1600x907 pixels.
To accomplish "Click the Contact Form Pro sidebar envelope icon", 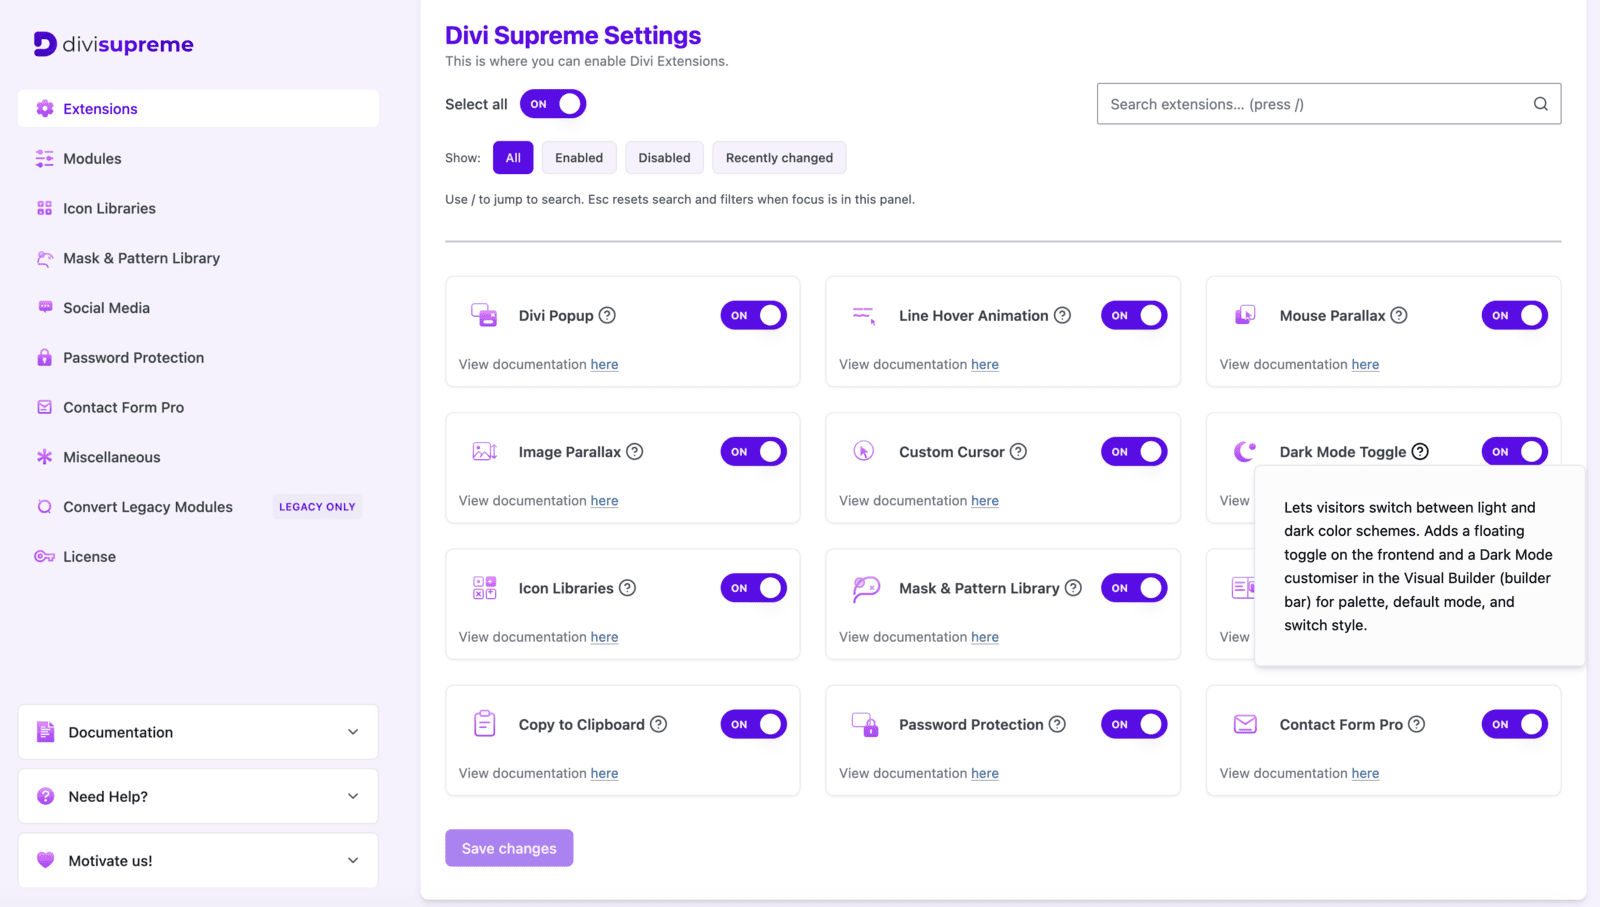I will pos(45,407).
